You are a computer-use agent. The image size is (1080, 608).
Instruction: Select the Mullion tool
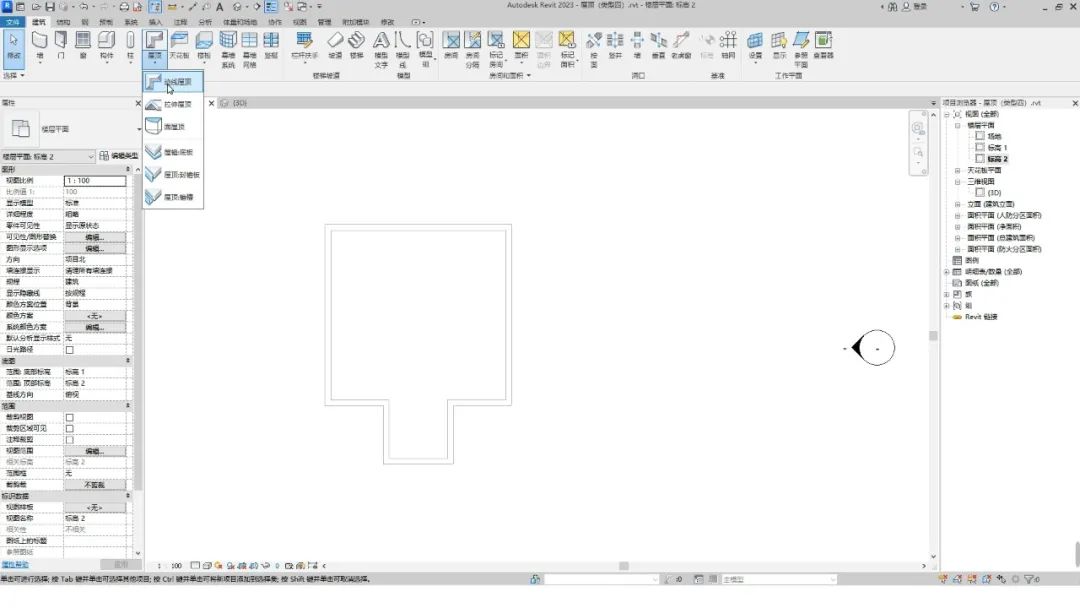point(271,45)
